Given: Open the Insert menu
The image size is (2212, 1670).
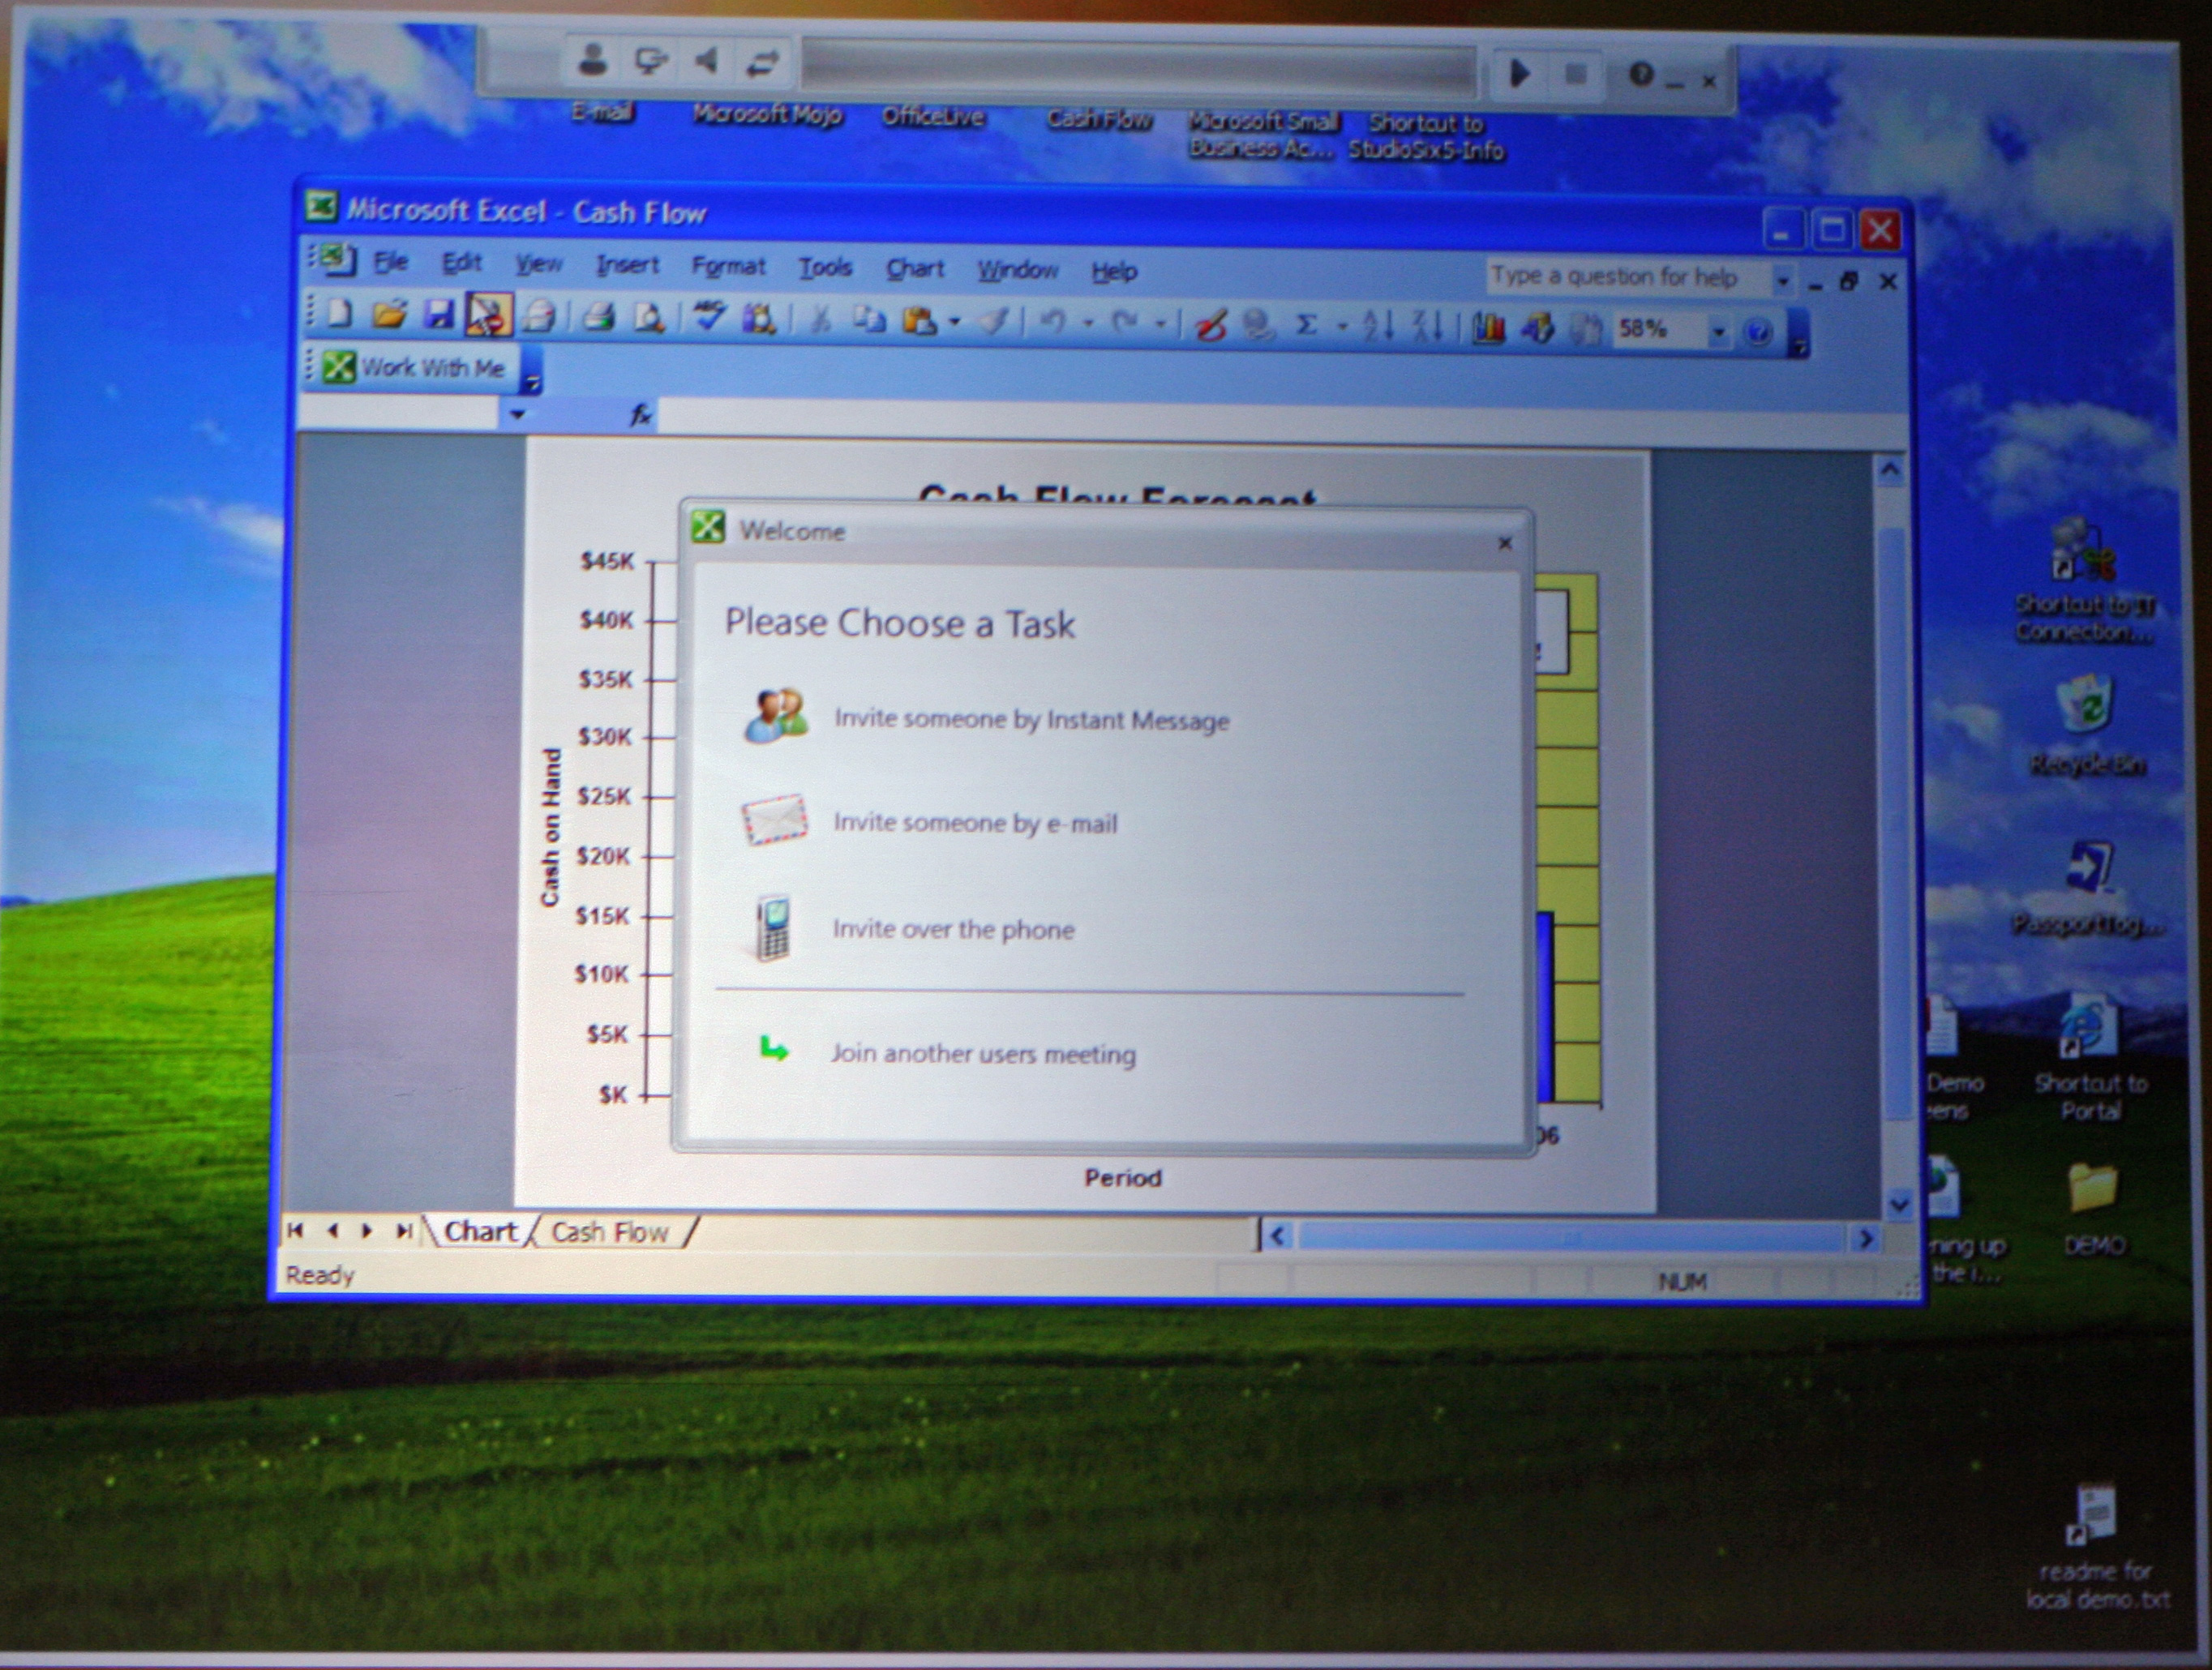Looking at the screenshot, I should pos(627,265).
